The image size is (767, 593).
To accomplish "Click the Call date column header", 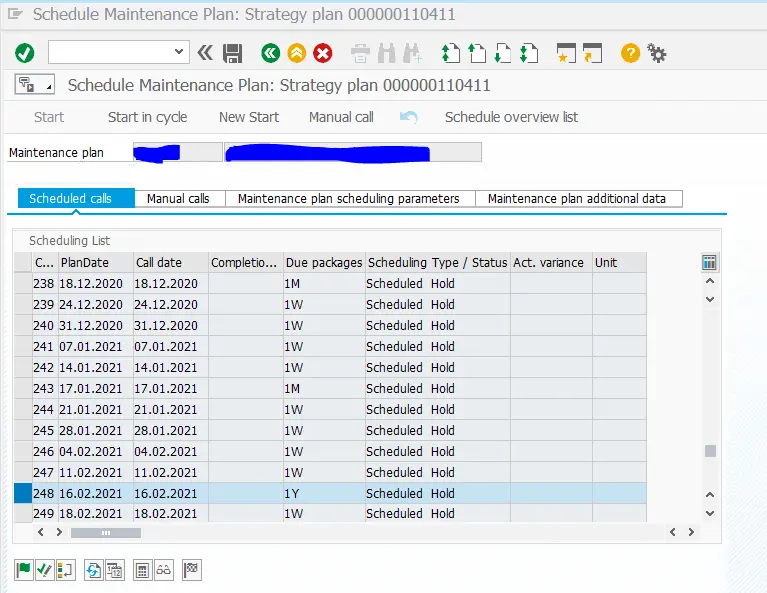I will click(x=171, y=263).
